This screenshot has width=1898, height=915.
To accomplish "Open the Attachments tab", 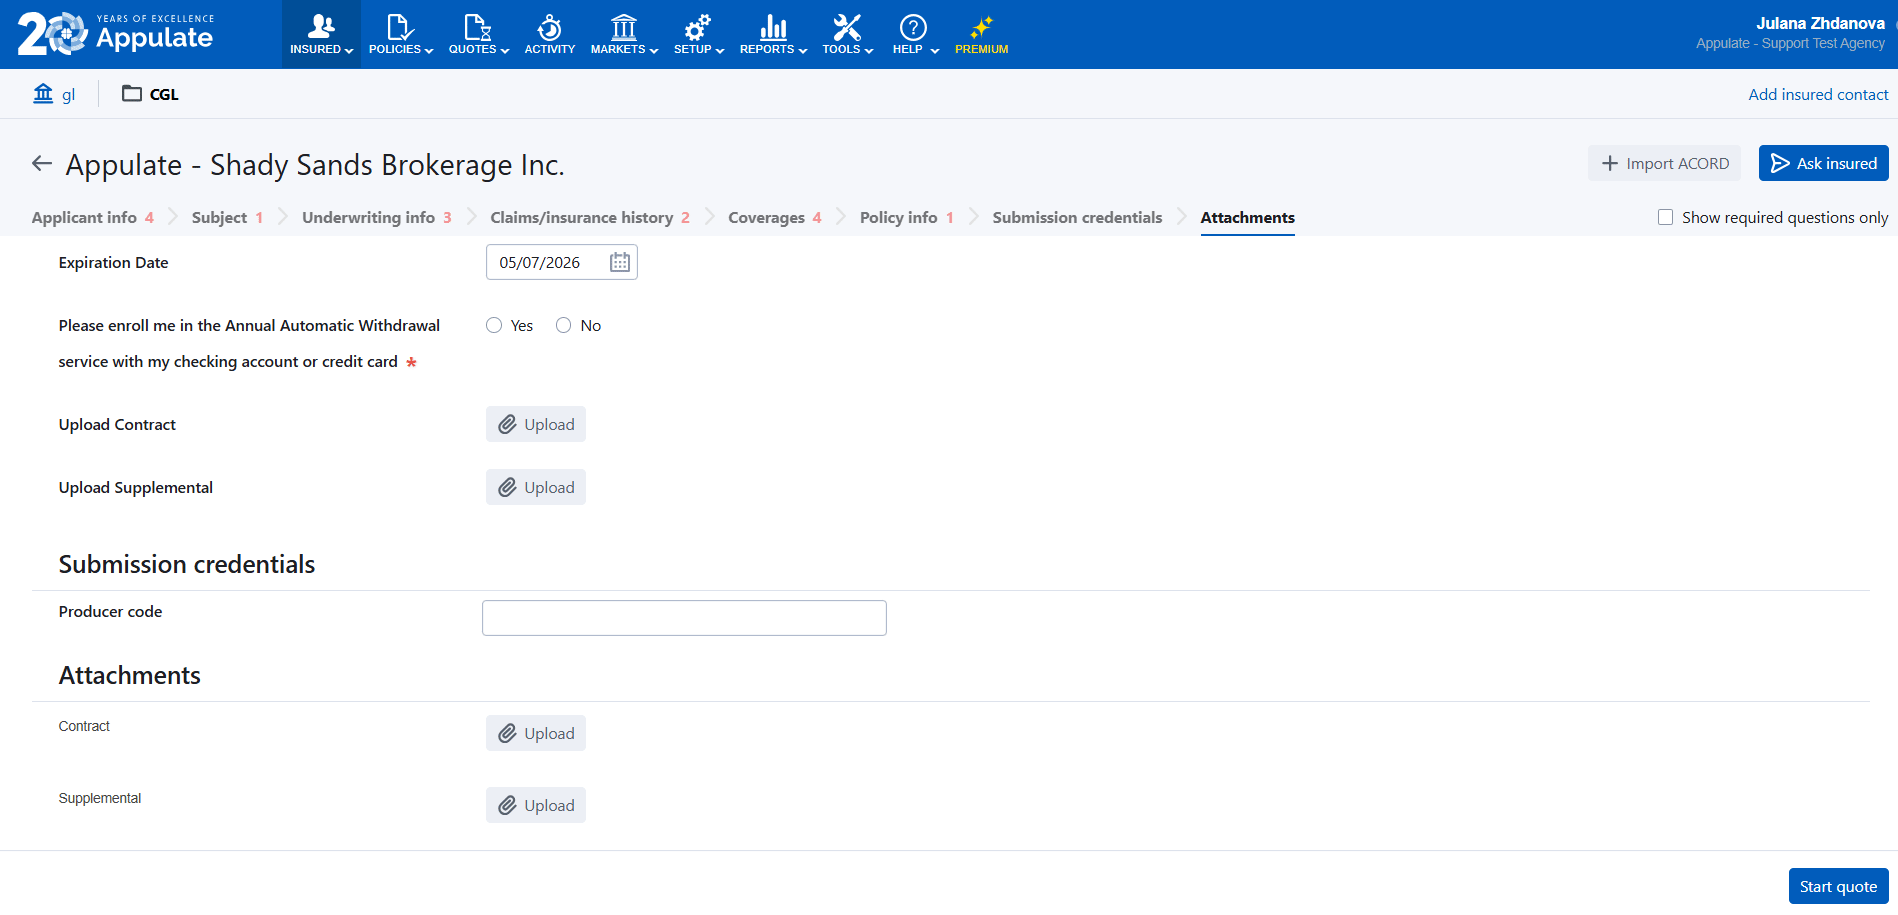I will [1247, 217].
